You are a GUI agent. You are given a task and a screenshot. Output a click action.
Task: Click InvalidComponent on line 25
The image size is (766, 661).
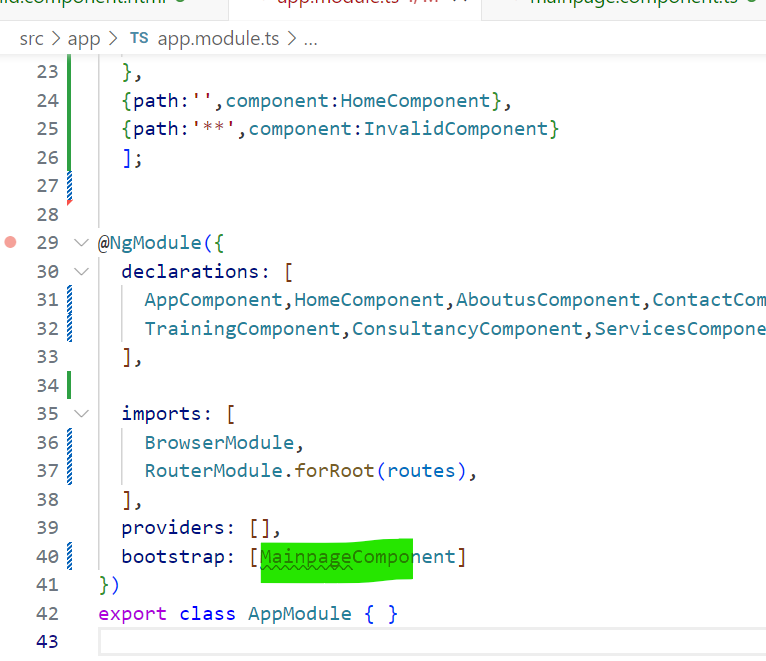(x=455, y=129)
